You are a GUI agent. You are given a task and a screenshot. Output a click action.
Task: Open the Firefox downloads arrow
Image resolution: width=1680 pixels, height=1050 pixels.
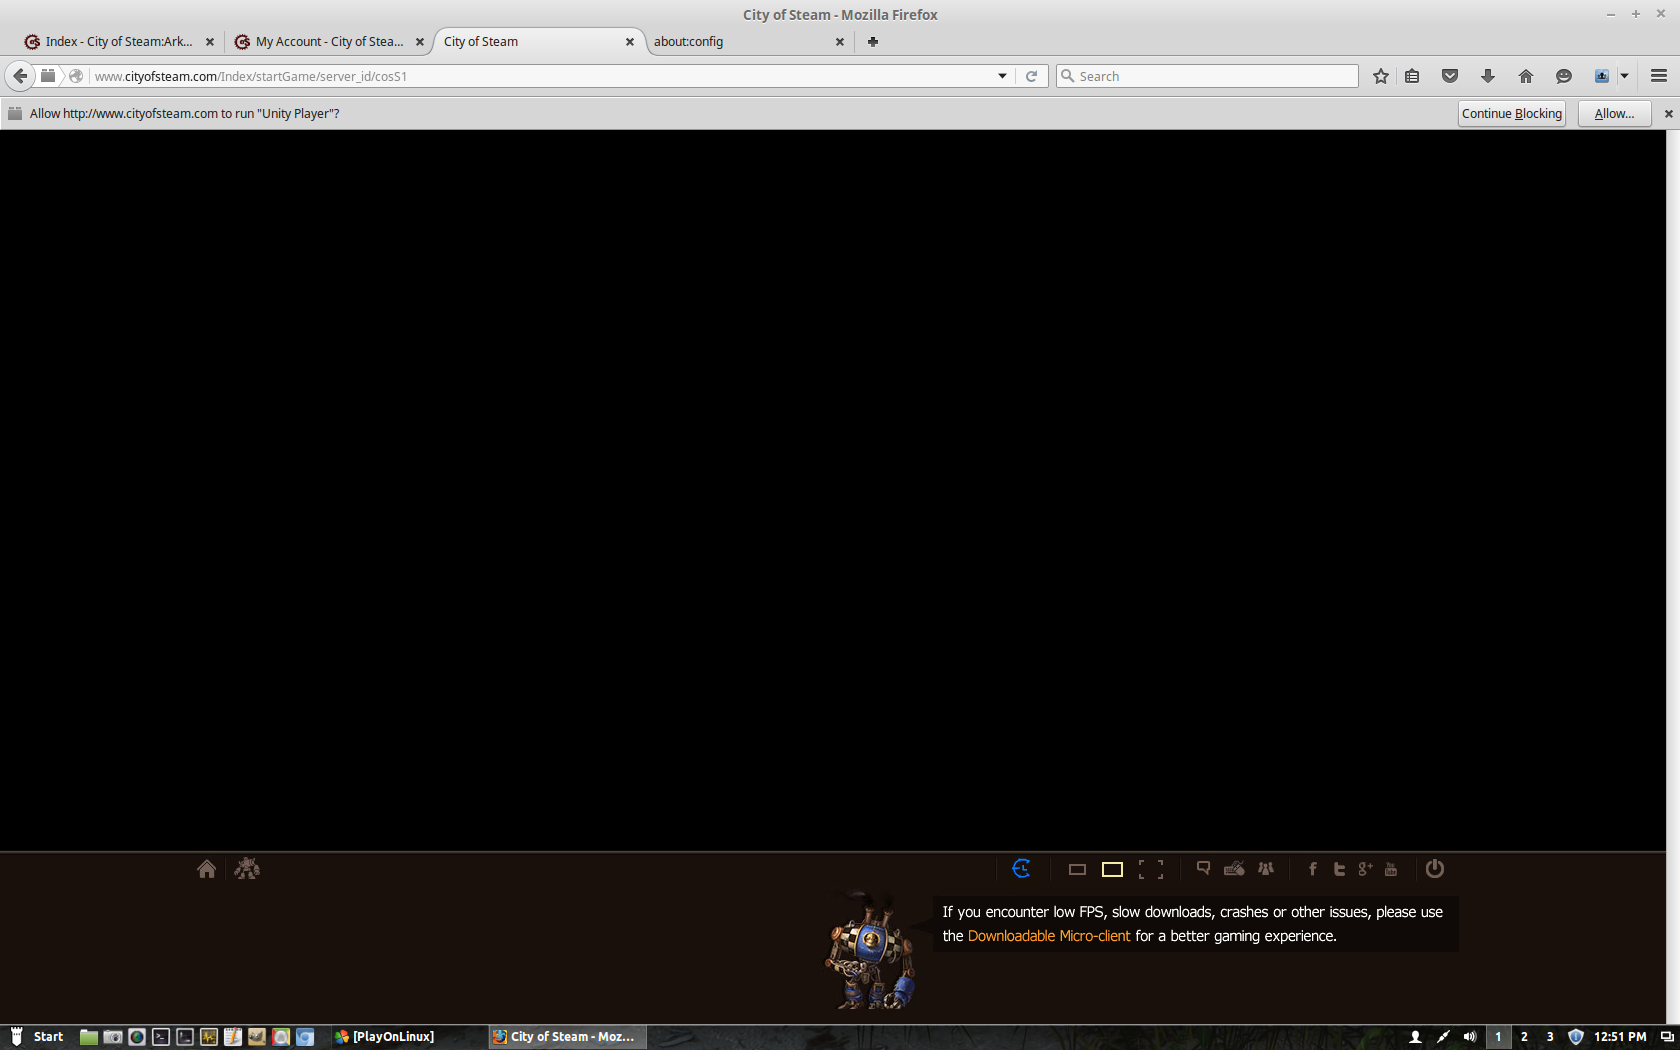[x=1488, y=76]
